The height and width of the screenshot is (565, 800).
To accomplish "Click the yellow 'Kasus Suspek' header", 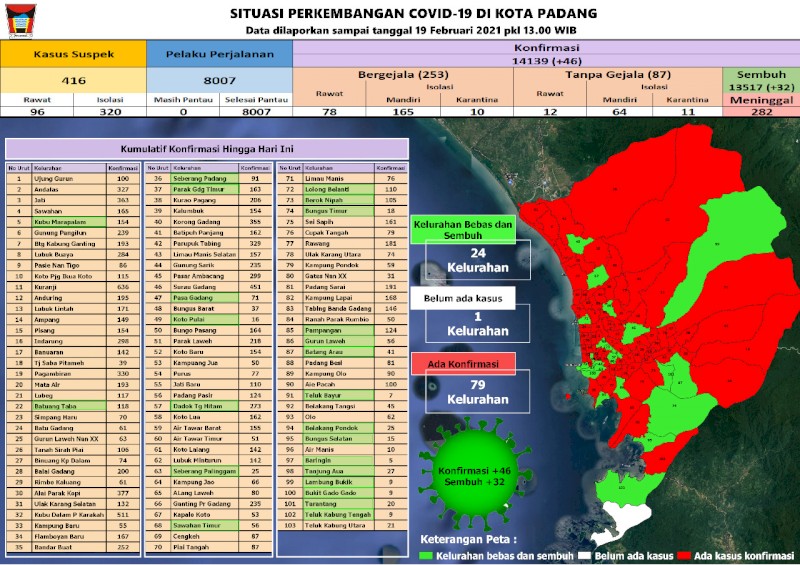I will tap(73, 54).
